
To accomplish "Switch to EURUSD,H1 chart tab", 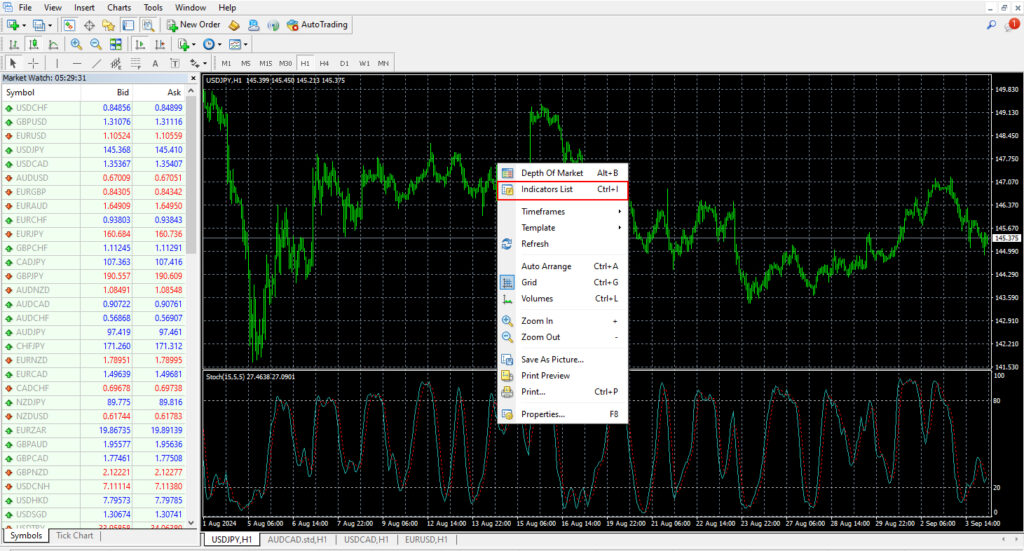I will 426,540.
